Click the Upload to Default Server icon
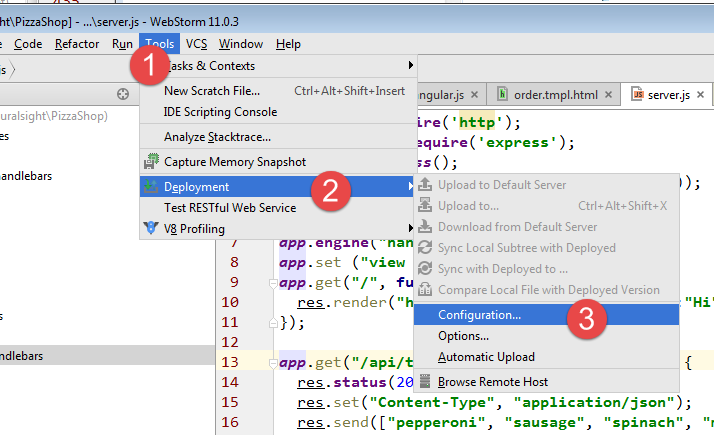The width and height of the screenshot is (714, 435). [x=425, y=184]
